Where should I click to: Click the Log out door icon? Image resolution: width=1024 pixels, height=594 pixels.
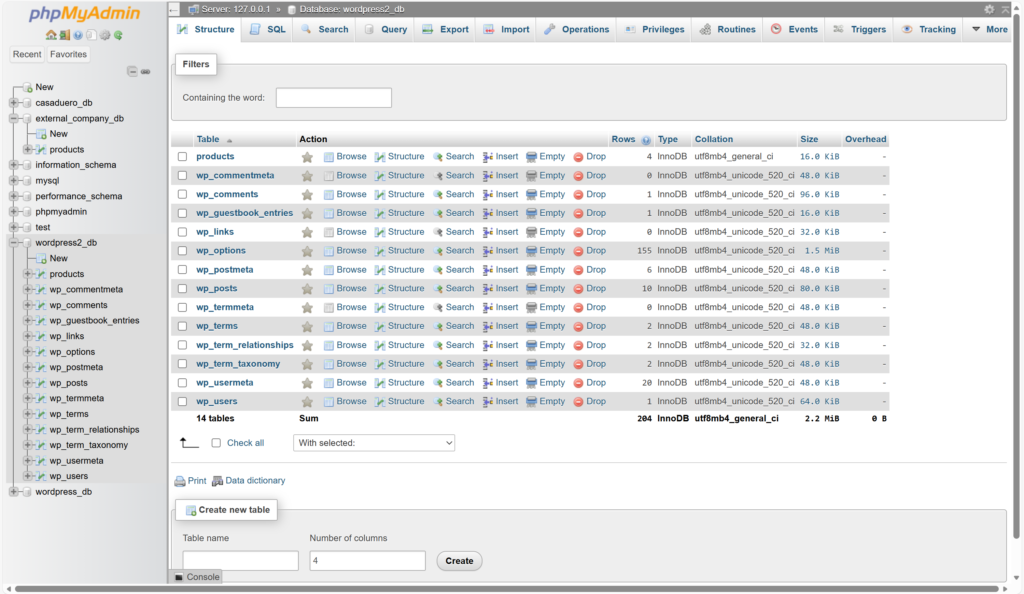65,35
